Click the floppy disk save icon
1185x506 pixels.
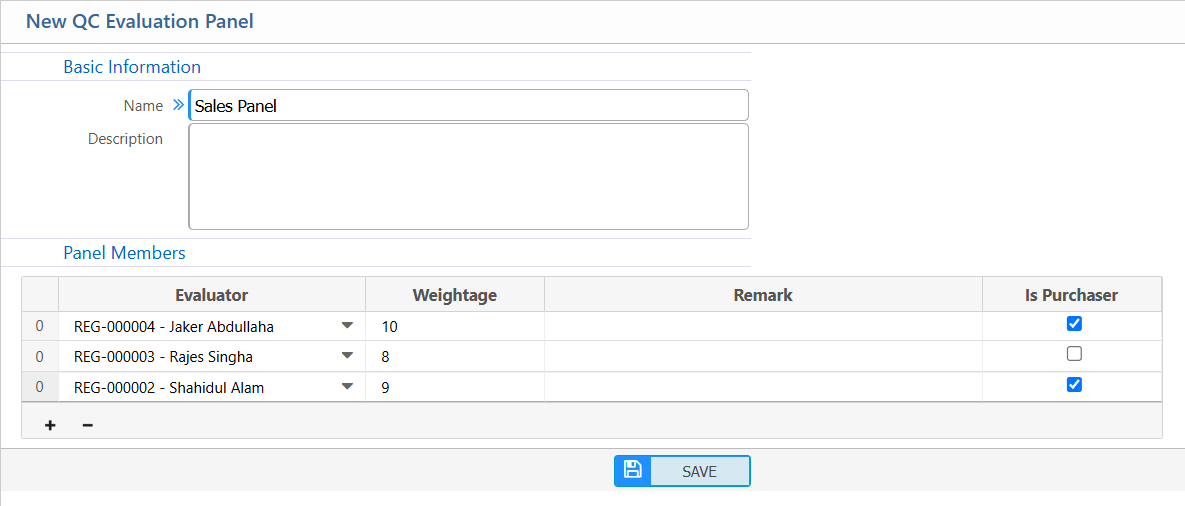pos(632,470)
